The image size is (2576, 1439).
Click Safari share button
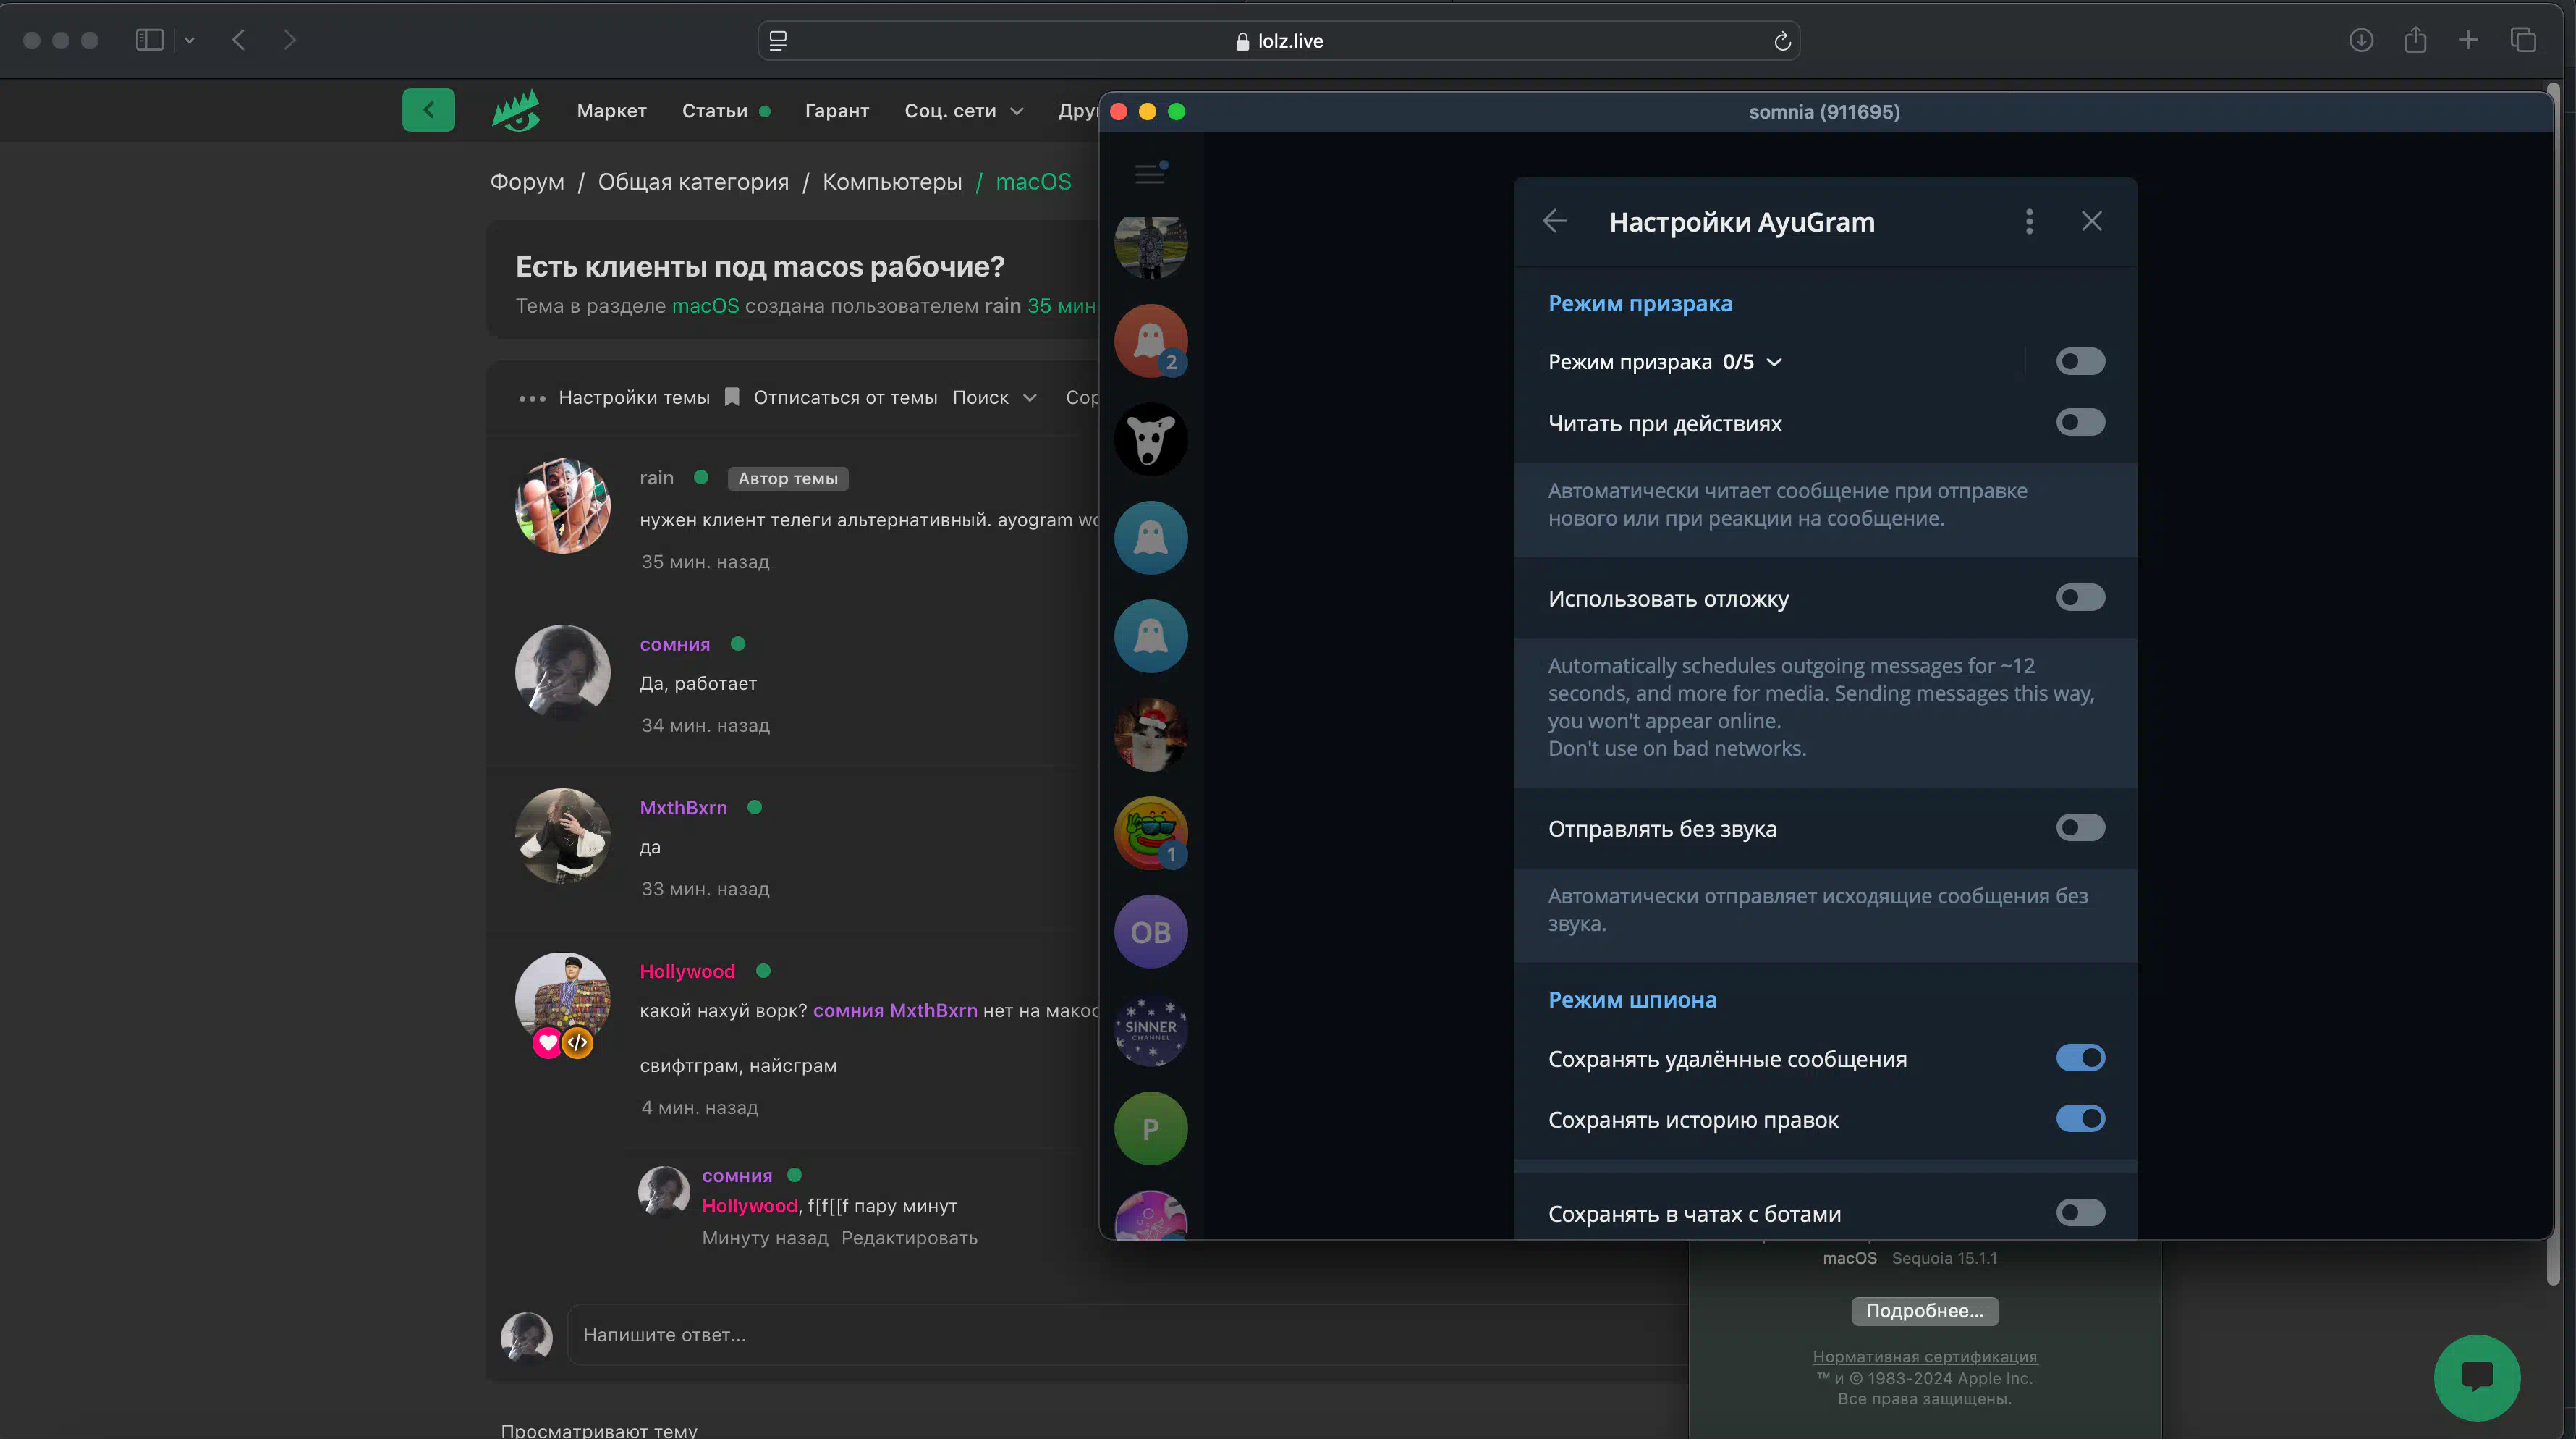click(x=2415, y=40)
